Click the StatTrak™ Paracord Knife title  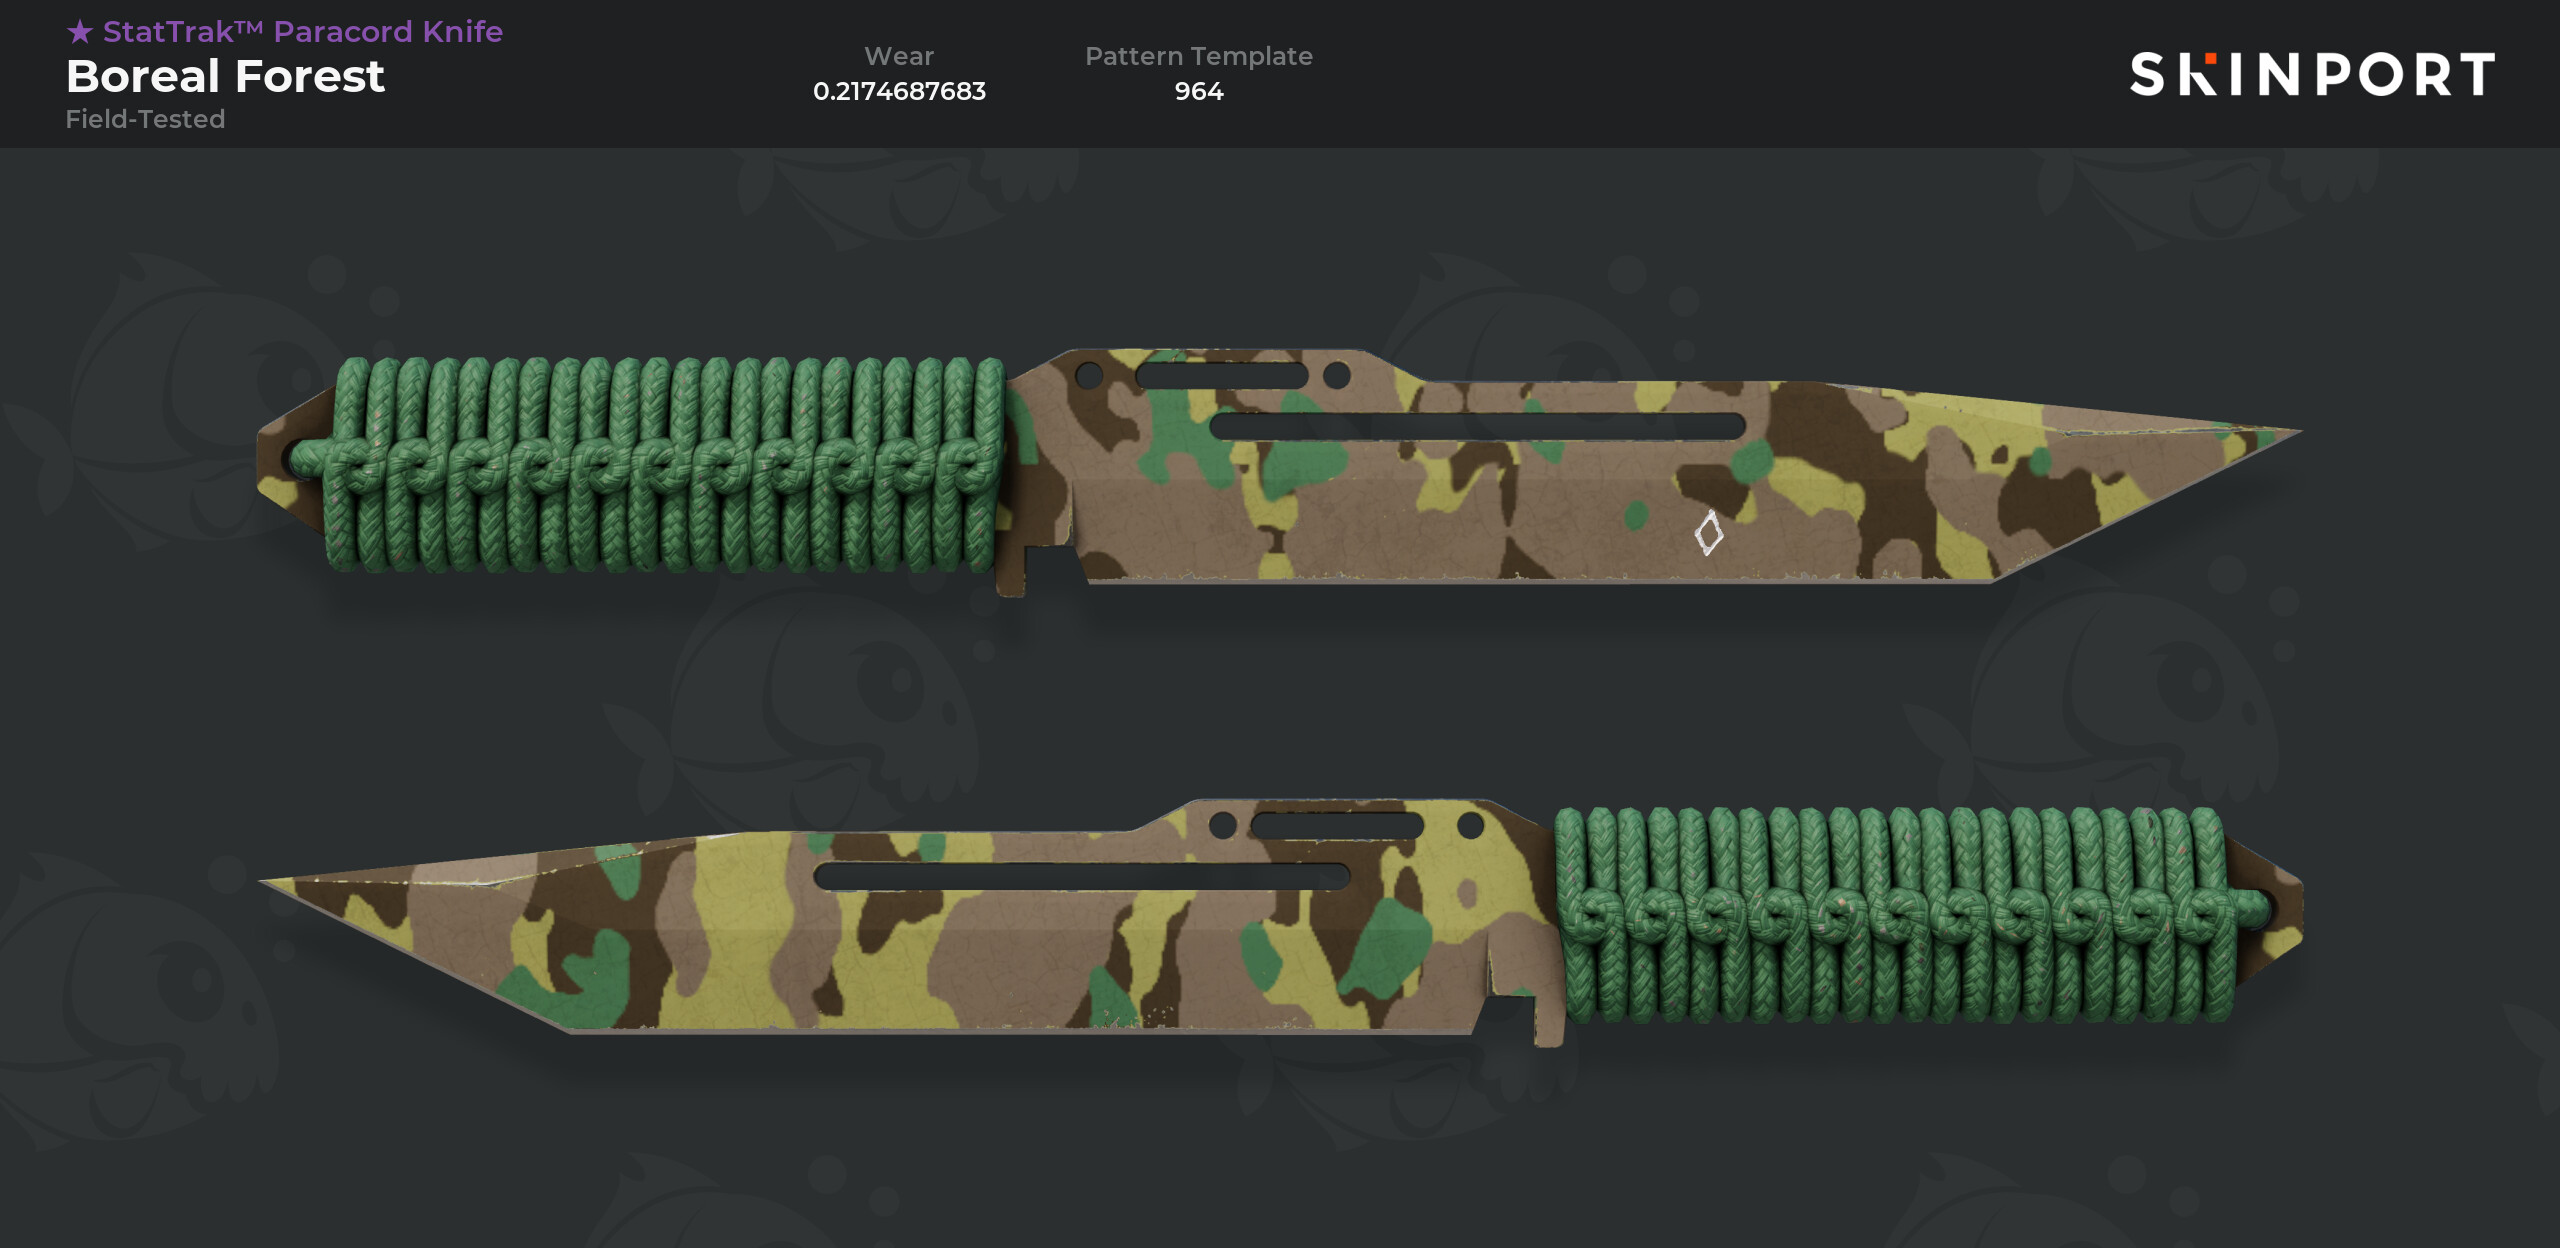click(x=284, y=32)
